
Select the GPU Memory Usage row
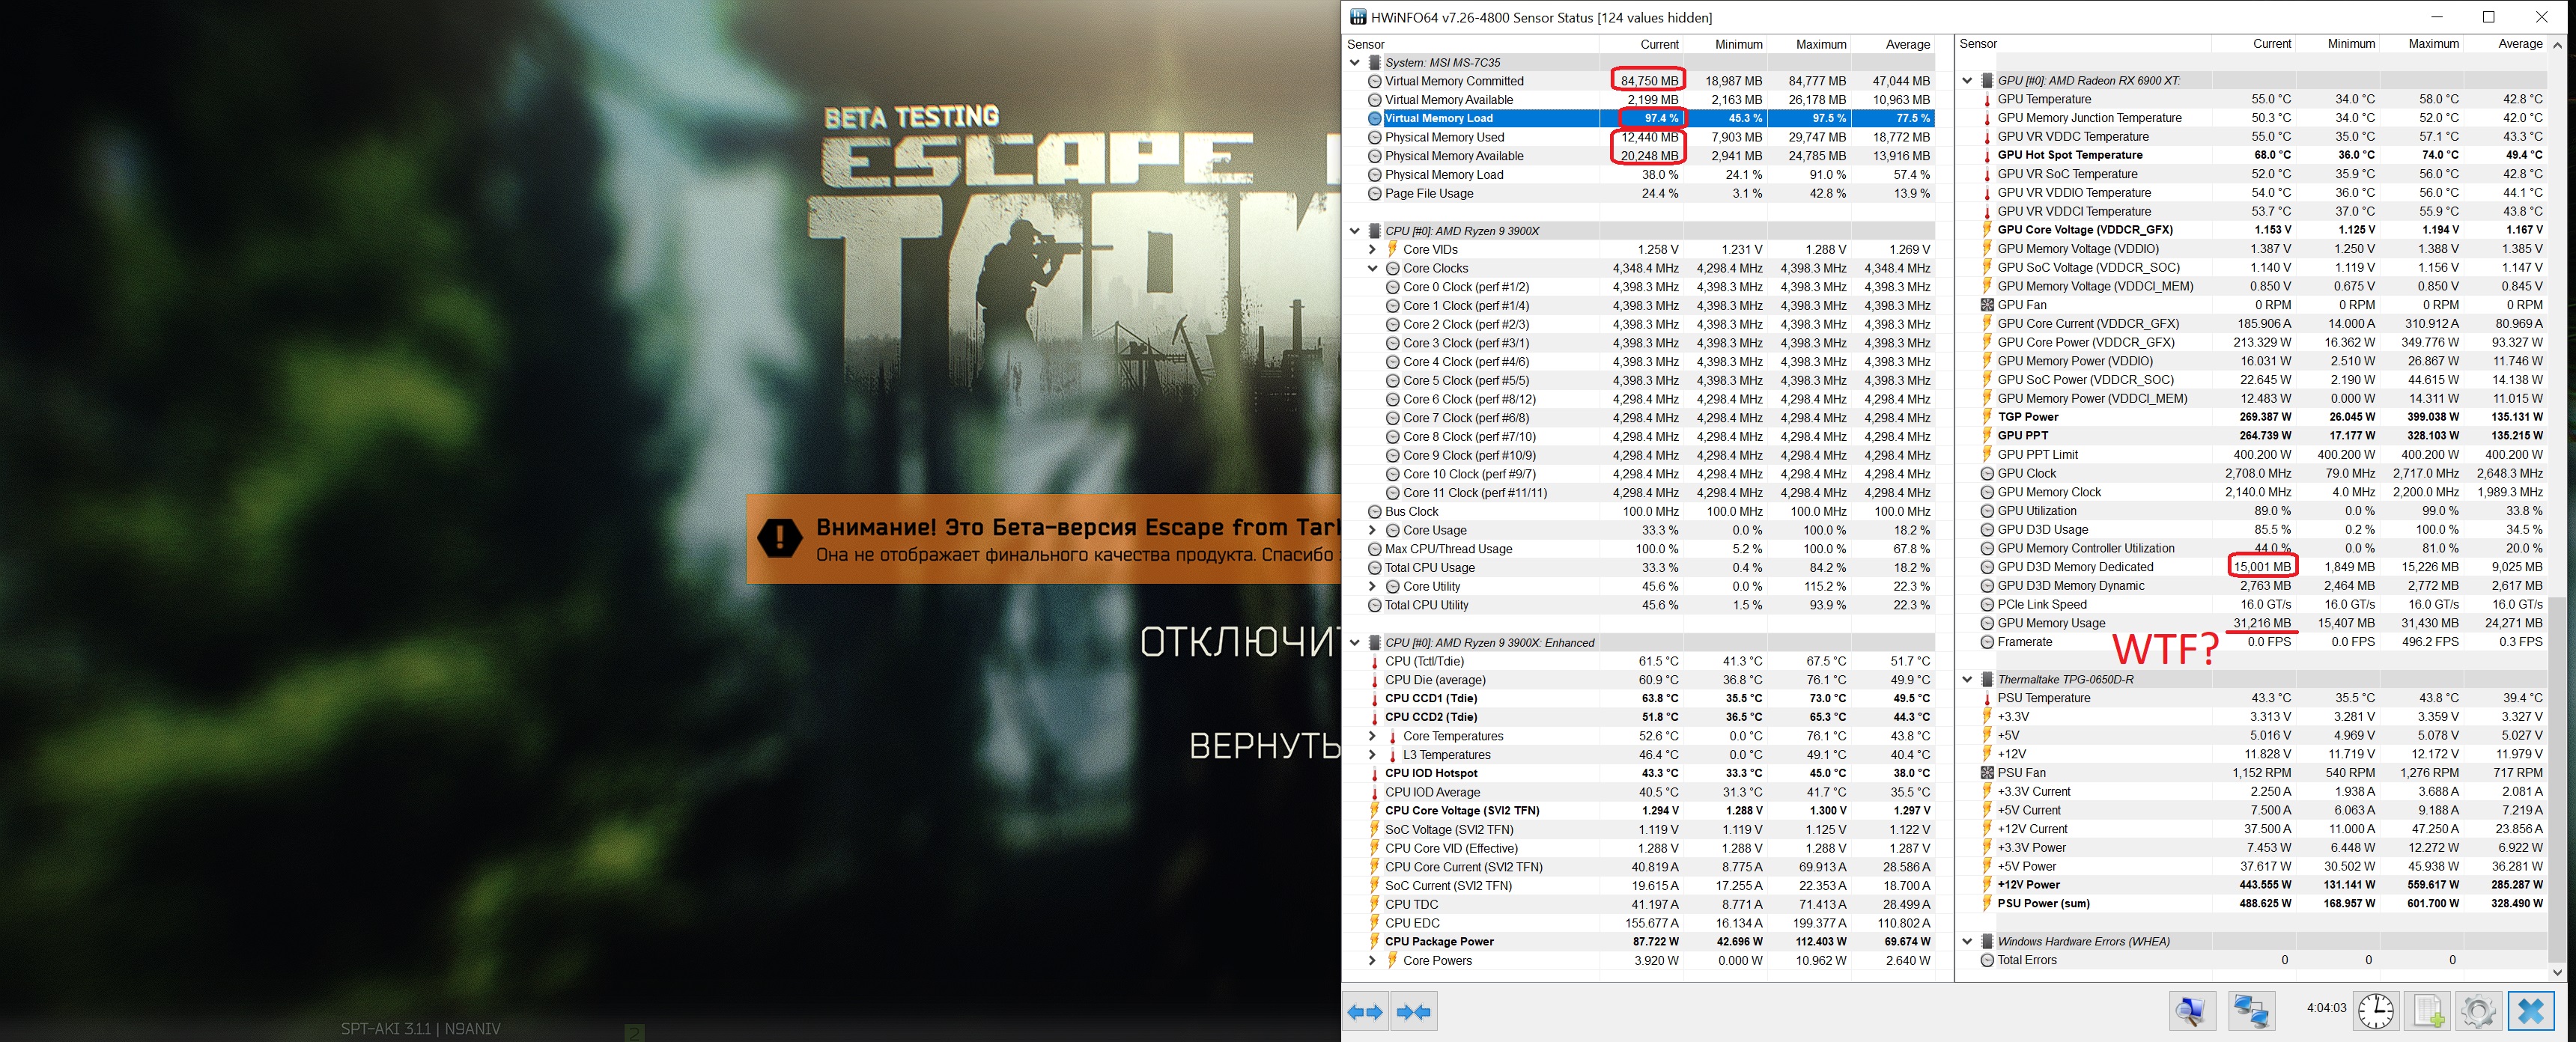(2051, 623)
